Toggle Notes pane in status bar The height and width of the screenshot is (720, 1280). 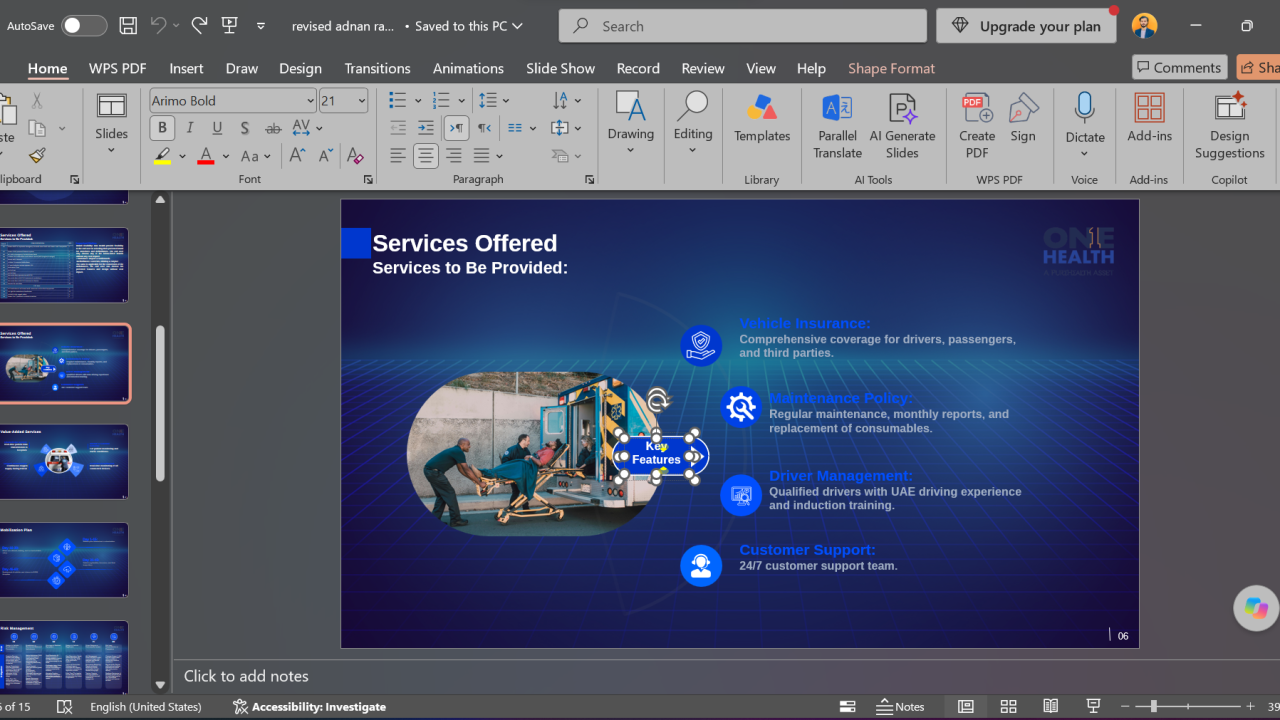[x=900, y=706]
